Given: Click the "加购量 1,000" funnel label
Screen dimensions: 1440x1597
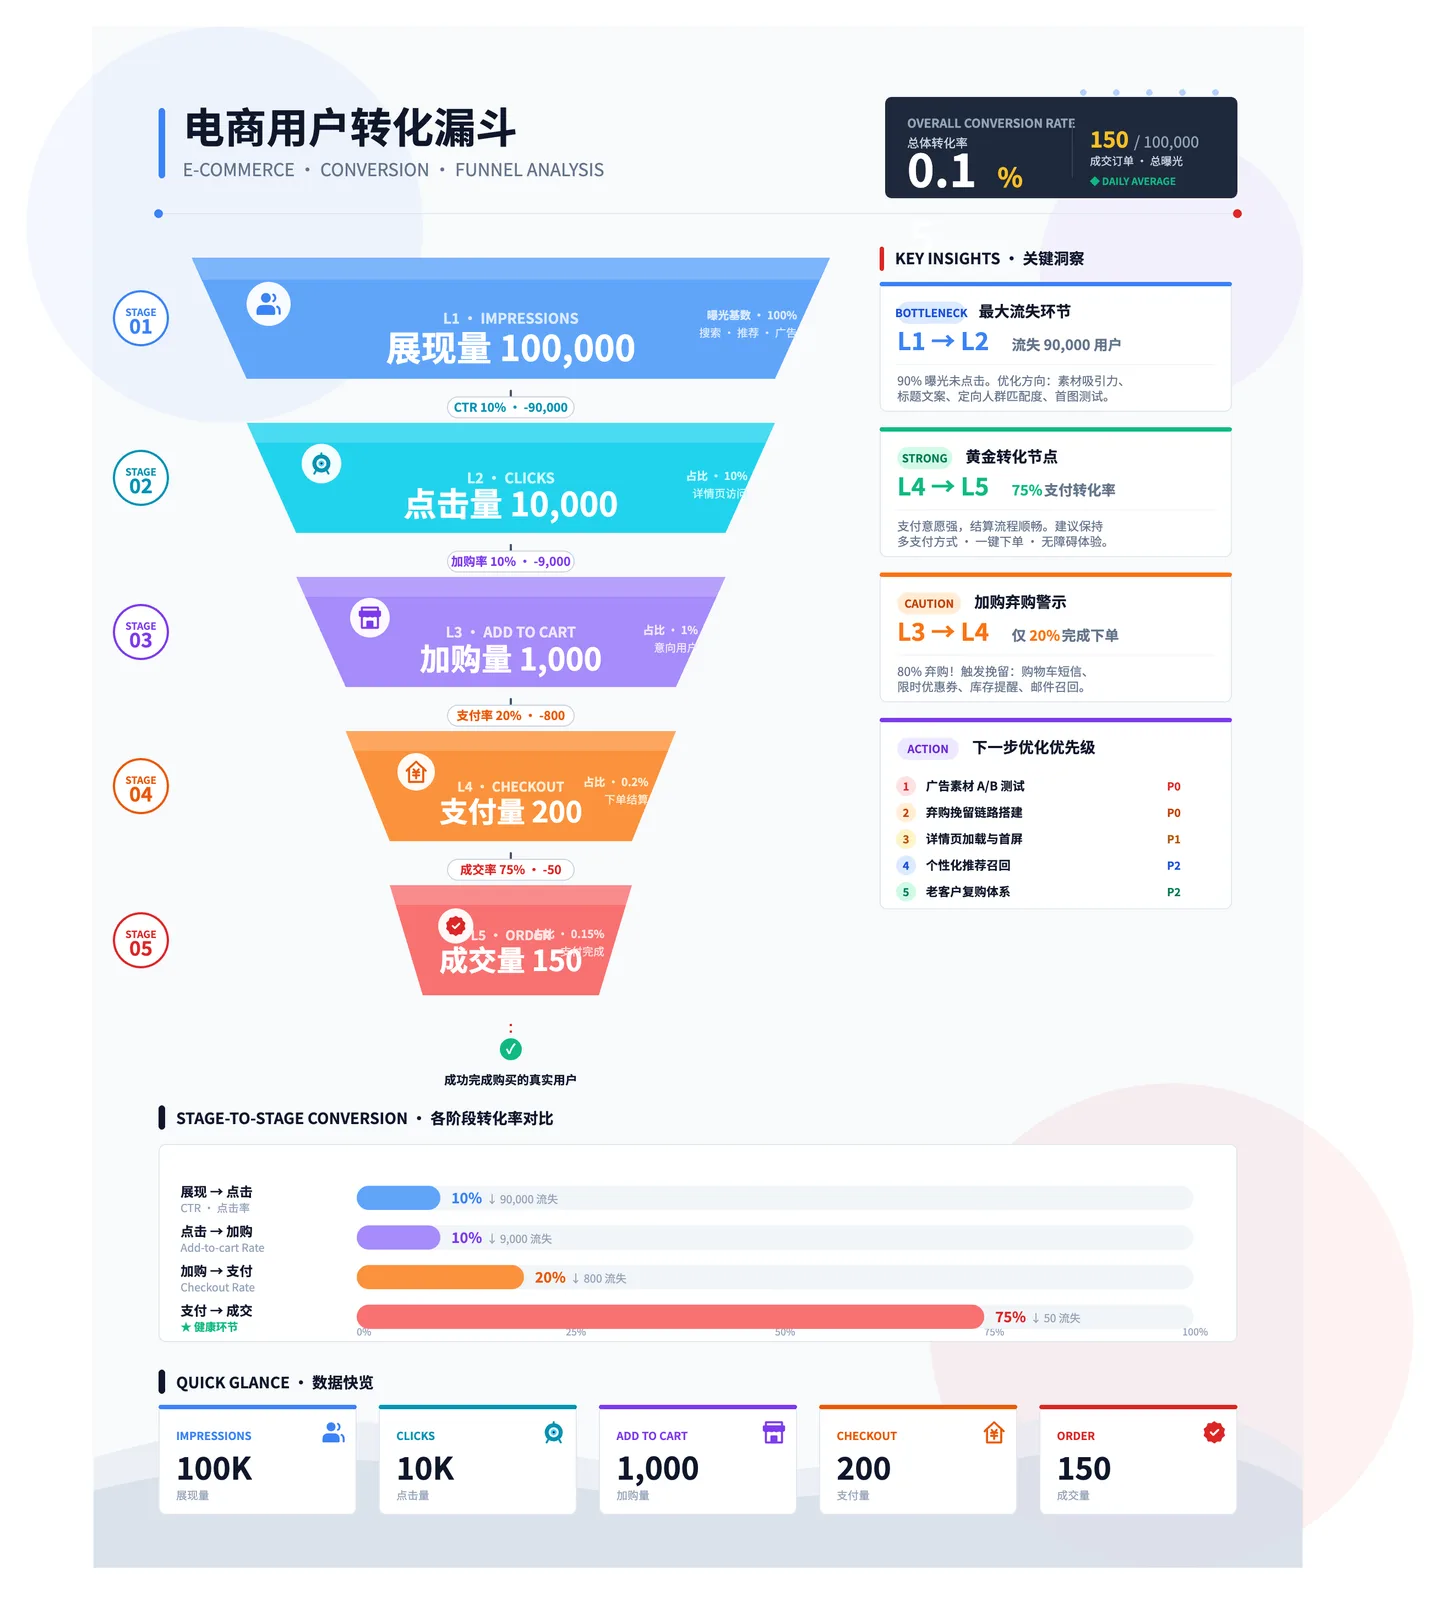Looking at the screenshot, I should 511,659.
